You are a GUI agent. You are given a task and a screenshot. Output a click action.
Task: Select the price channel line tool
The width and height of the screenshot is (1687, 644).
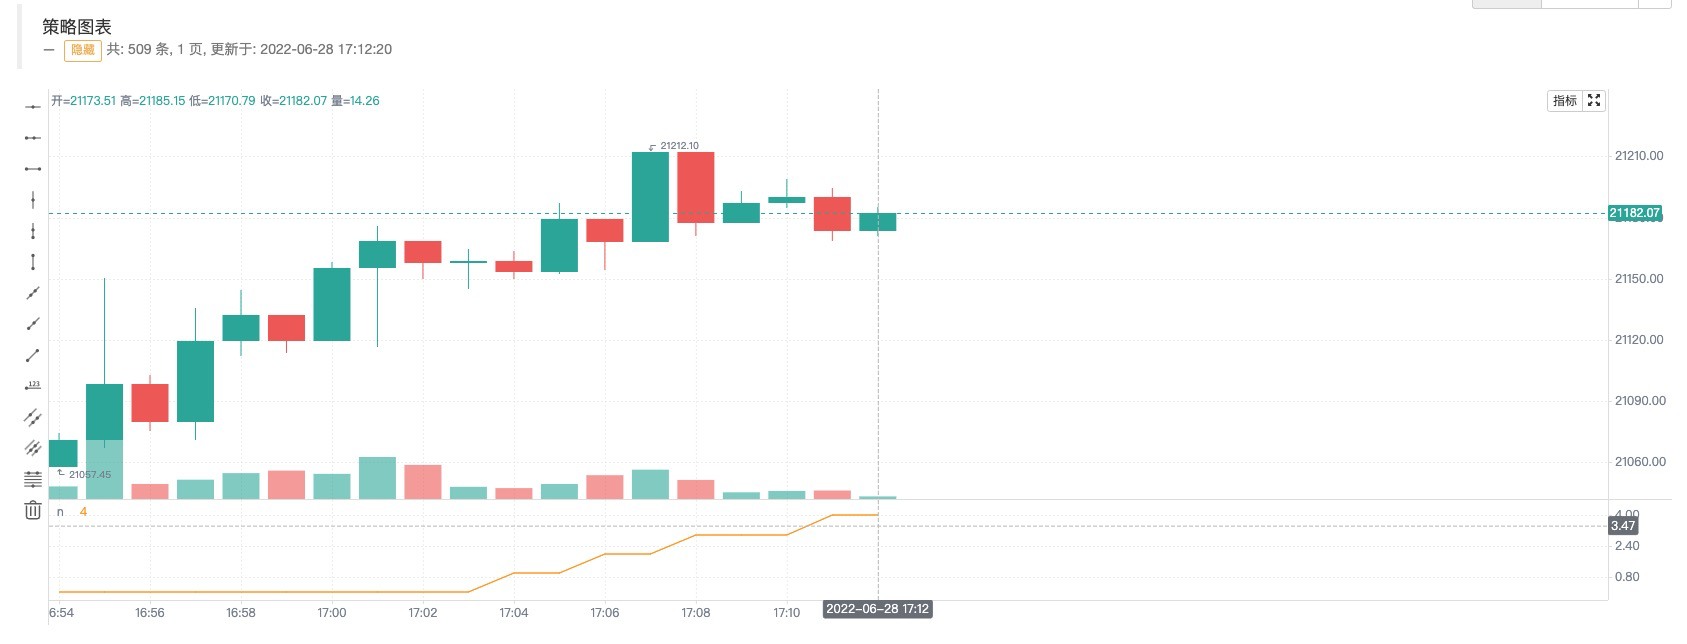(33, 448)
